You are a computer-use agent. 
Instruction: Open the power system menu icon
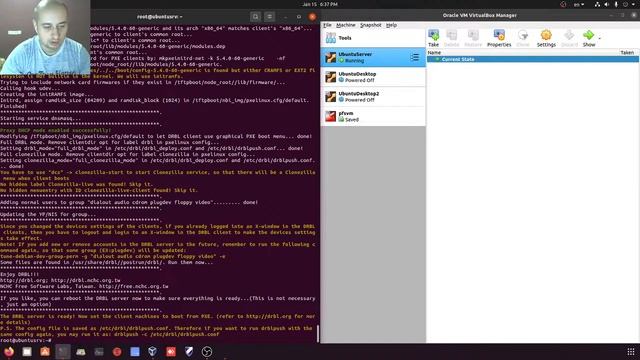pos(626,4)
